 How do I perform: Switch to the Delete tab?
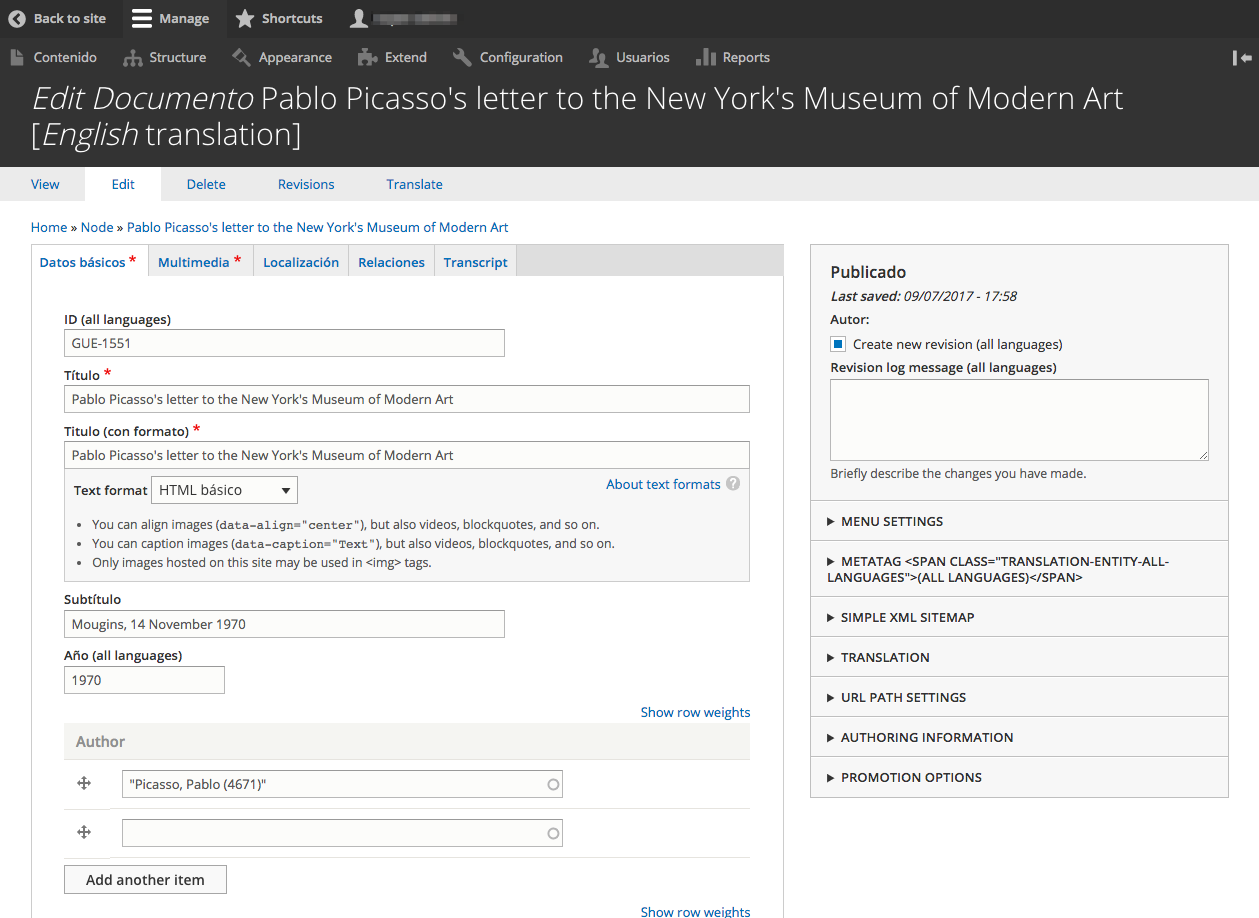tap(206, 184)
